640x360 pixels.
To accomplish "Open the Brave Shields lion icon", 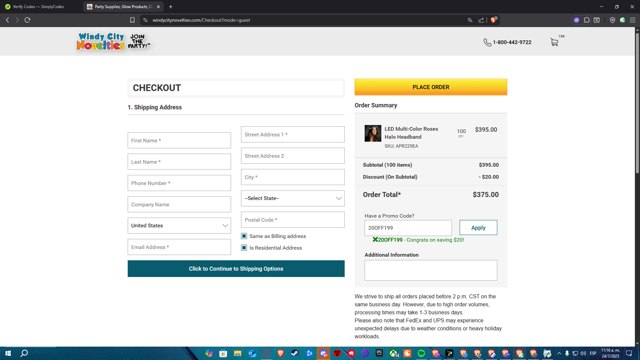I will [x=493, y=20].
